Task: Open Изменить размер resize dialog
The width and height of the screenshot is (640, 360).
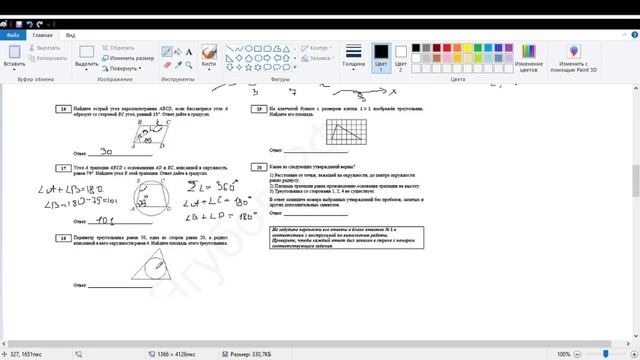Action: click(x=128, y=58)
